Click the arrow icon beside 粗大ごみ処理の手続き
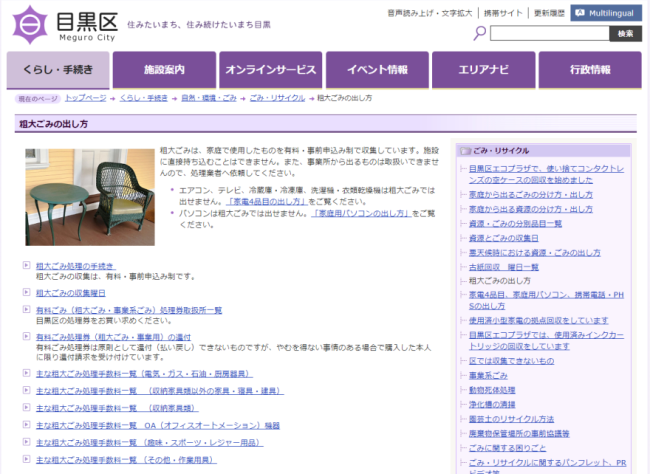 26,265
